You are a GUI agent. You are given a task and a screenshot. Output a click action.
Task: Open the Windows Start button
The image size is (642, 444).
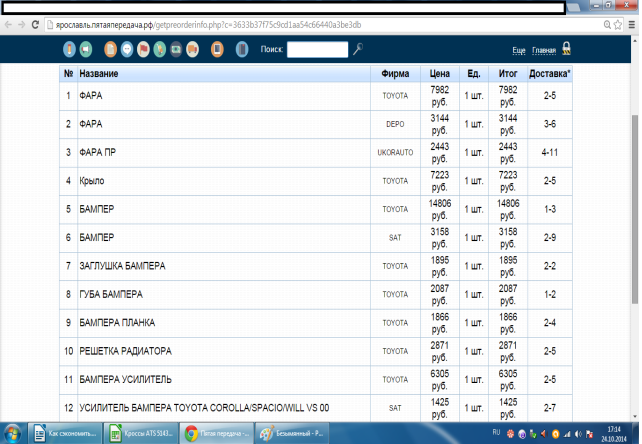12,434
